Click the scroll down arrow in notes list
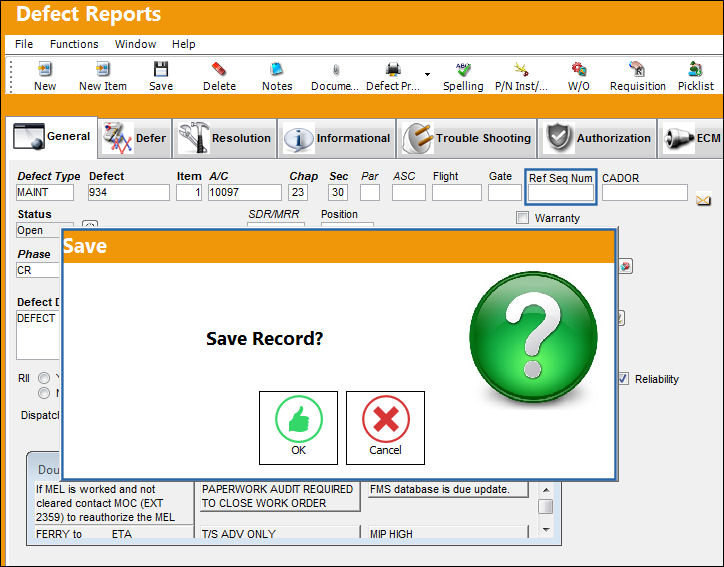Image resolution: width=724 pixels, height=567 pixels. coord(546,530)
